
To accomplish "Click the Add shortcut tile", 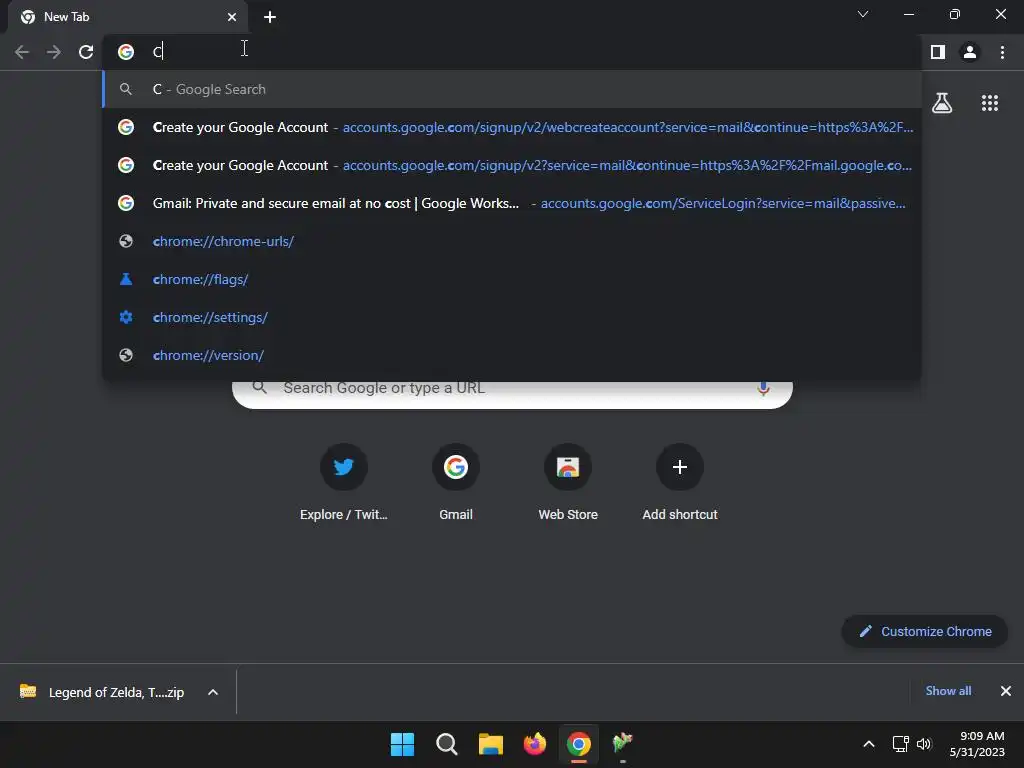I will click(680, 482).
